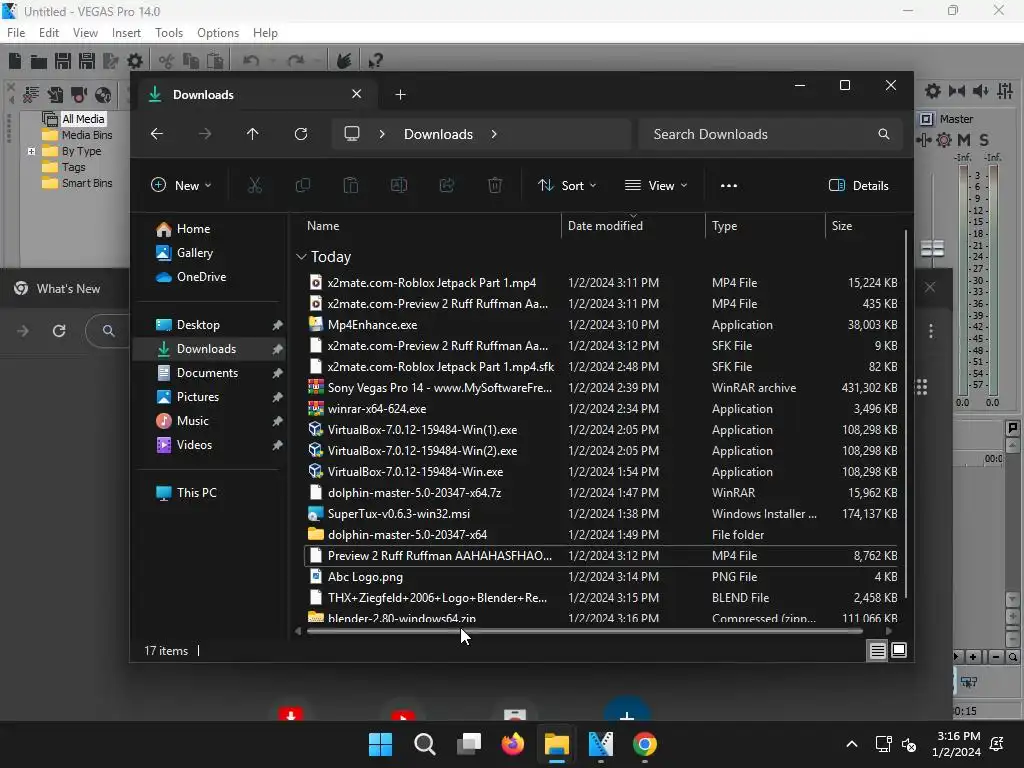Open VEGAS File menu
The height and width of the screenshot is (768, 1024).
(16, 33)
